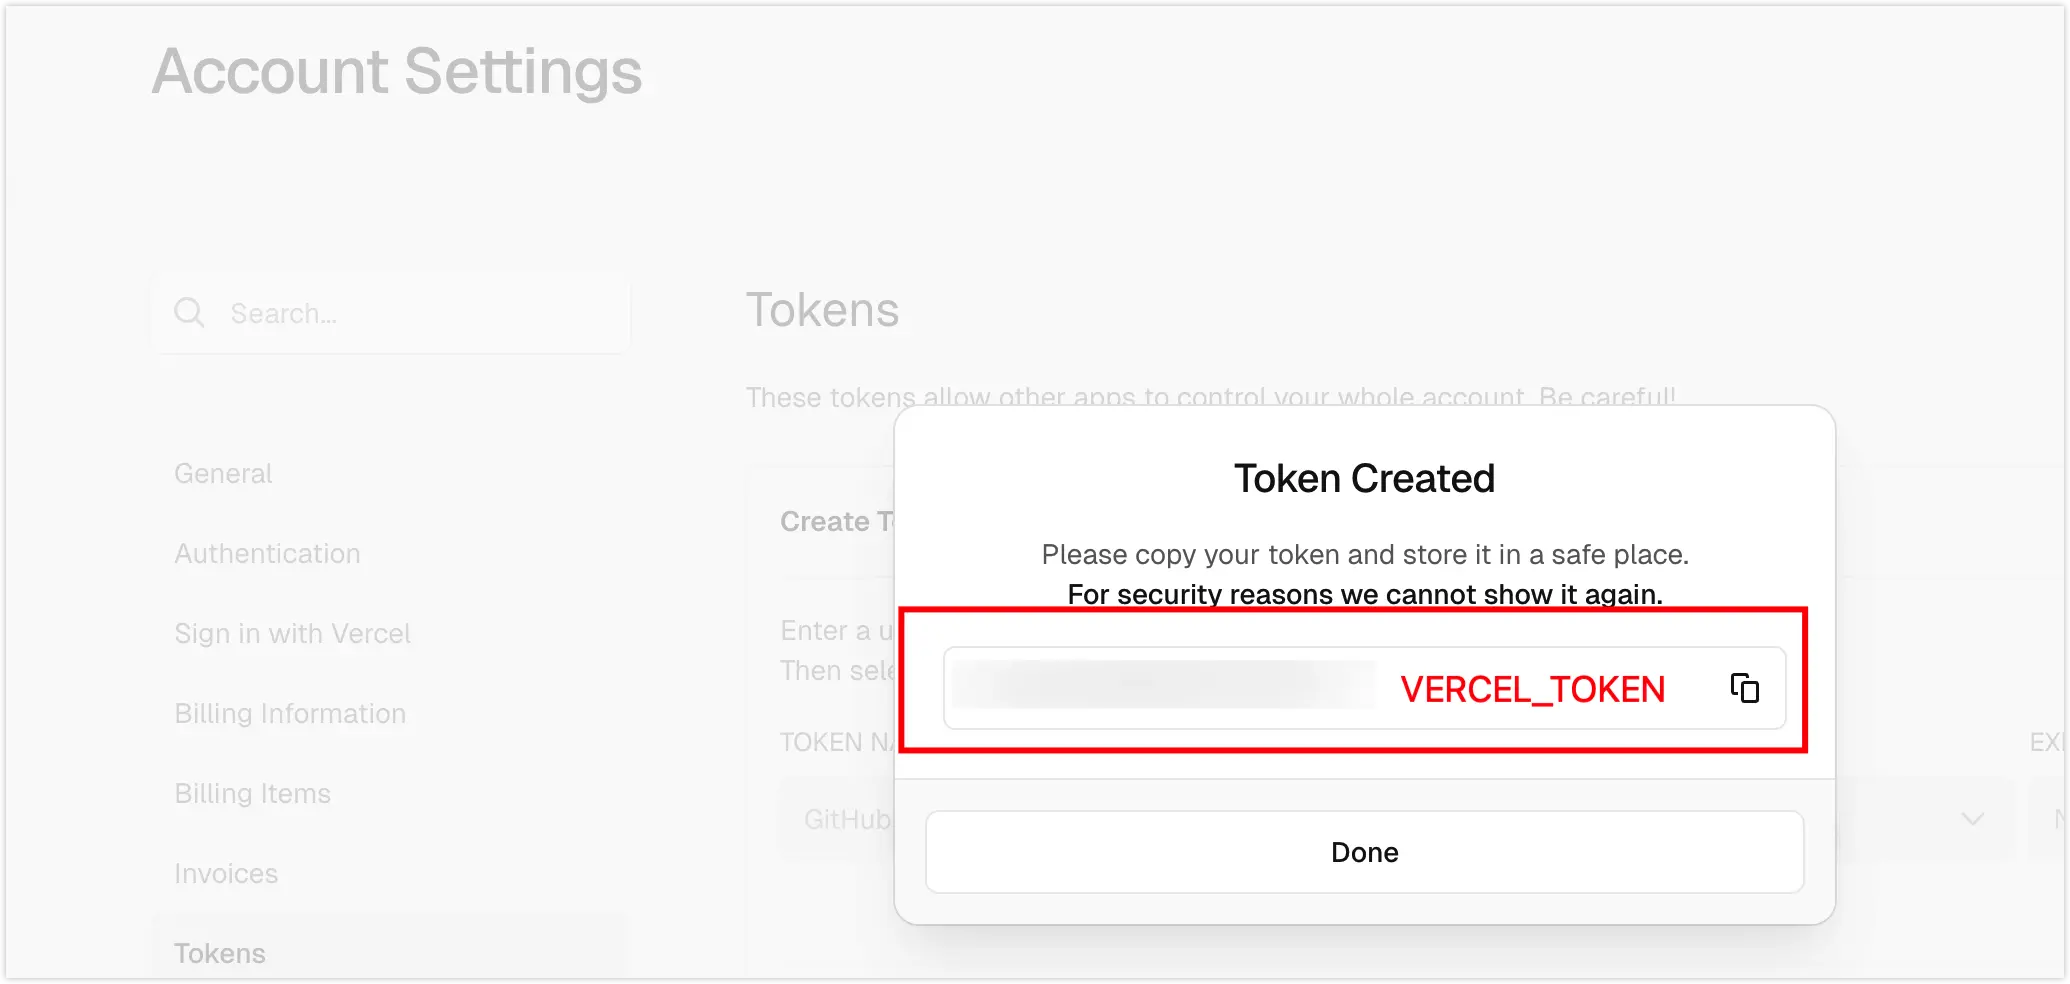Click the red VERCEL_TOKEN label
This screenshot has height=984, width=2070.
pos(1532,689)
